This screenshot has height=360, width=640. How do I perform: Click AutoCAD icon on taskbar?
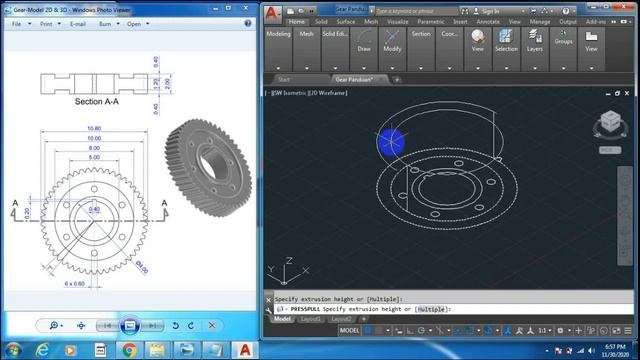tap(245, 350)
